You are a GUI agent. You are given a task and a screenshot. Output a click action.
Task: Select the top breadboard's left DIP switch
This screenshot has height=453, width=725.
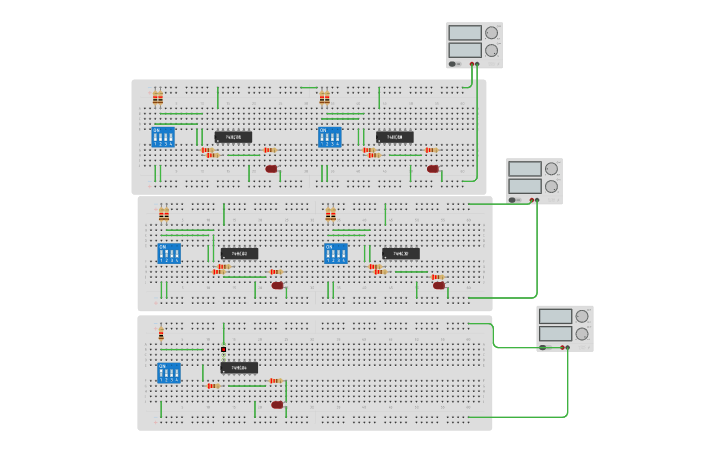click(163, 137)
